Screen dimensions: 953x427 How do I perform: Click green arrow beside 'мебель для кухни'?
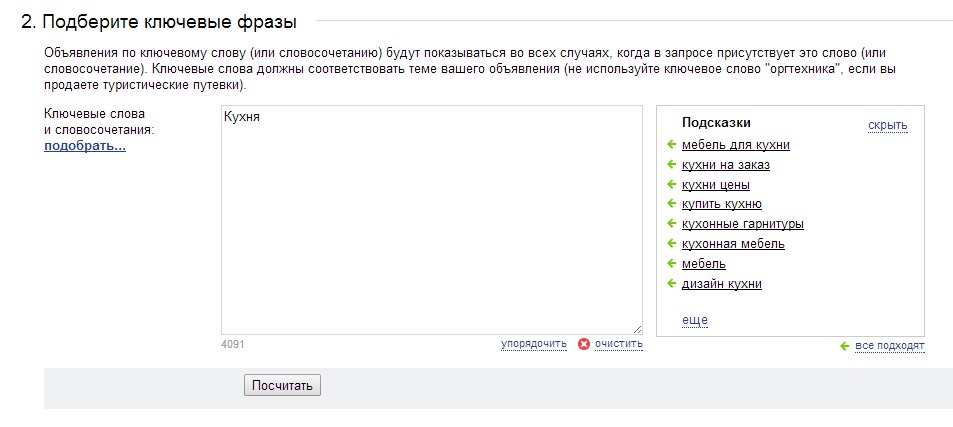coord(672,145)
